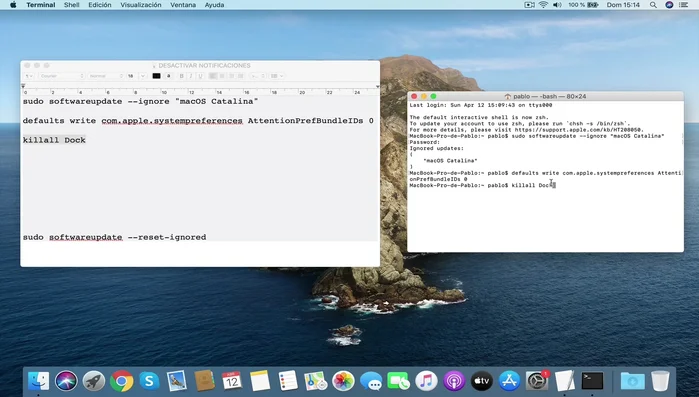Open Siri from the menu bar
Image resolution: width=699 pixels, height=397 pixels.
(669, 5)
